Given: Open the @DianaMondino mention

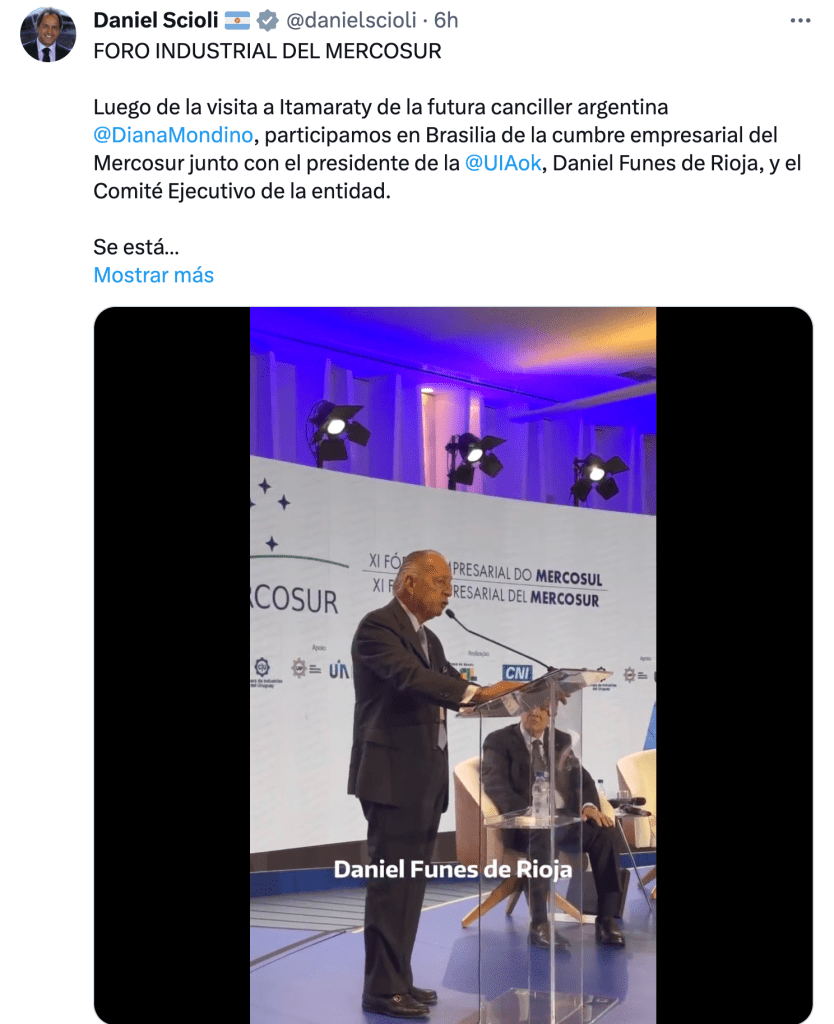Looking at the screenshot, I should (x=173, y=135).
